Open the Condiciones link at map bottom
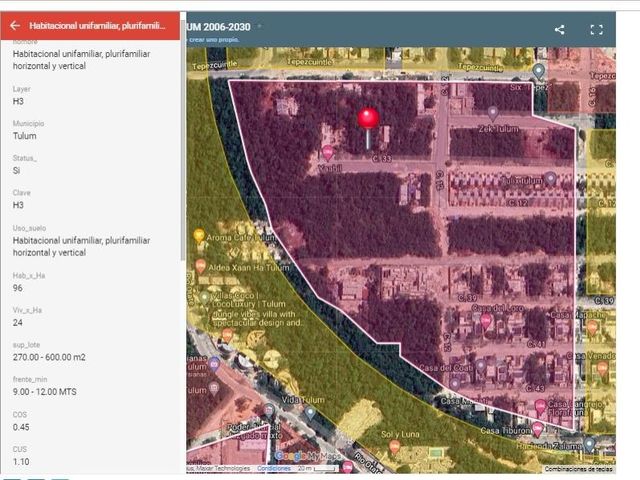Viewport: 640px width, 480px height. (274, 468)
